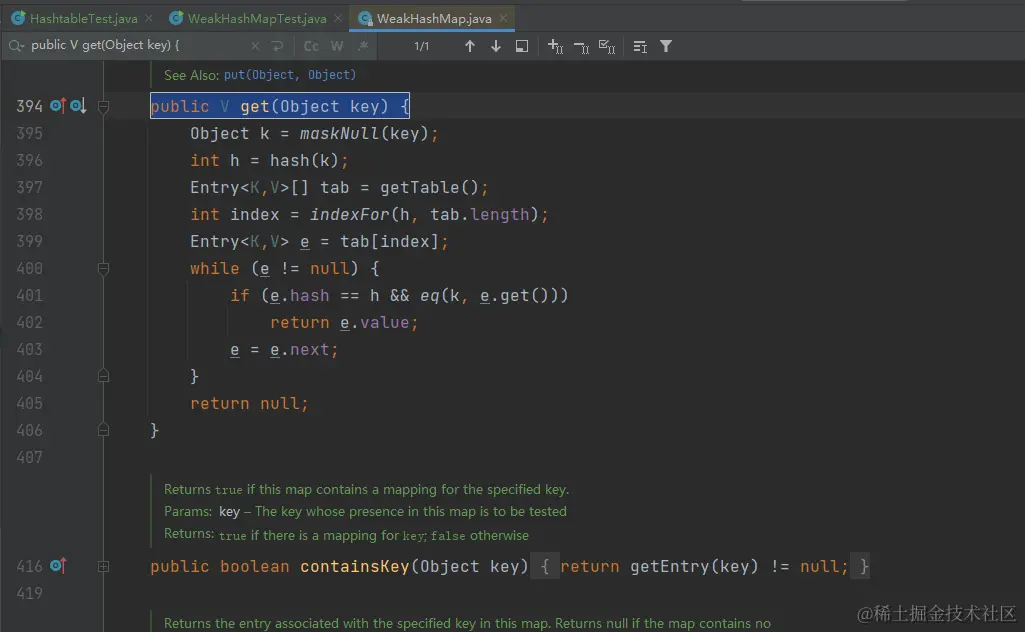Click the overriding method icon on line 394
1025x632 pixels.
coord(58,106)
